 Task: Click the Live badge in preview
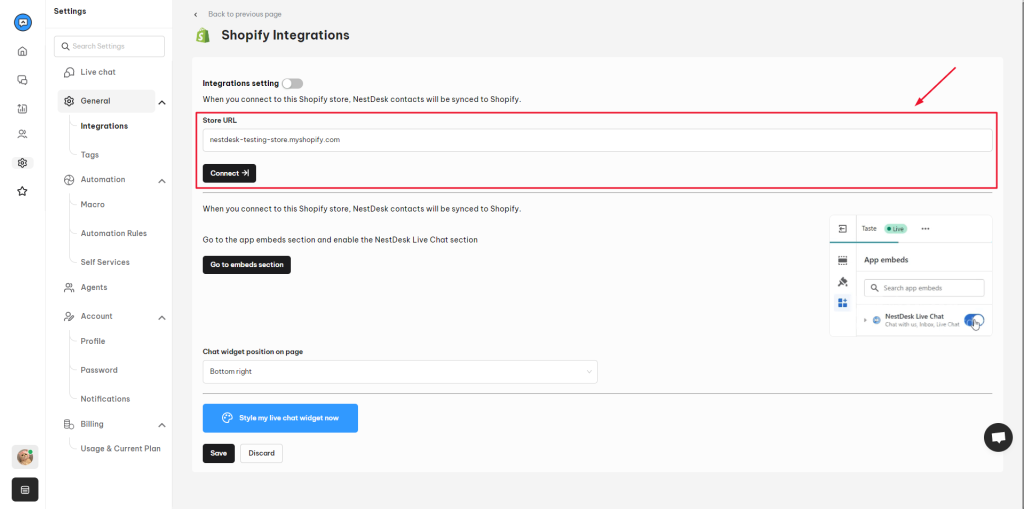895,229
